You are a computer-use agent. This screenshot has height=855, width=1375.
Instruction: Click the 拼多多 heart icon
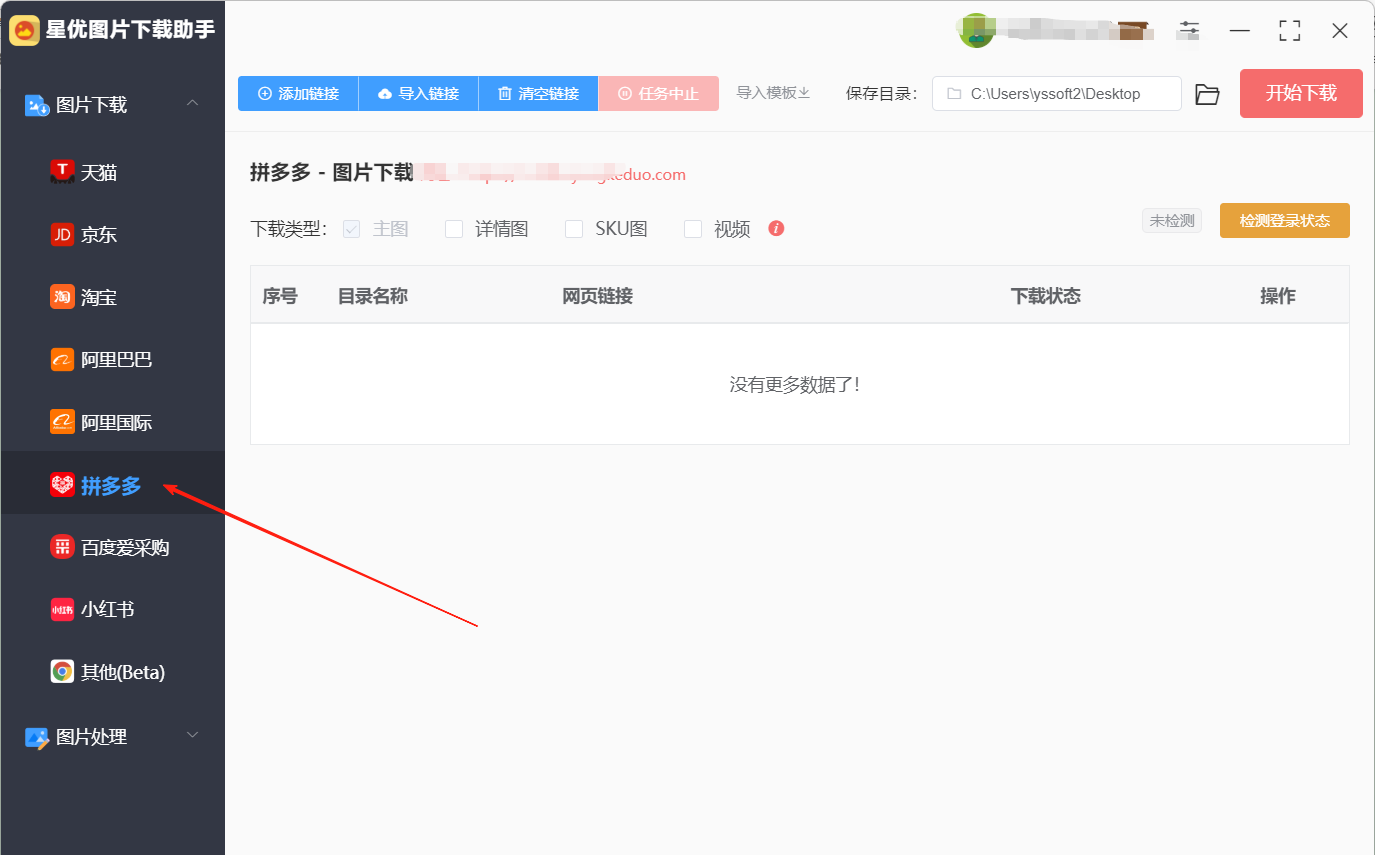[x=62, y=485]
